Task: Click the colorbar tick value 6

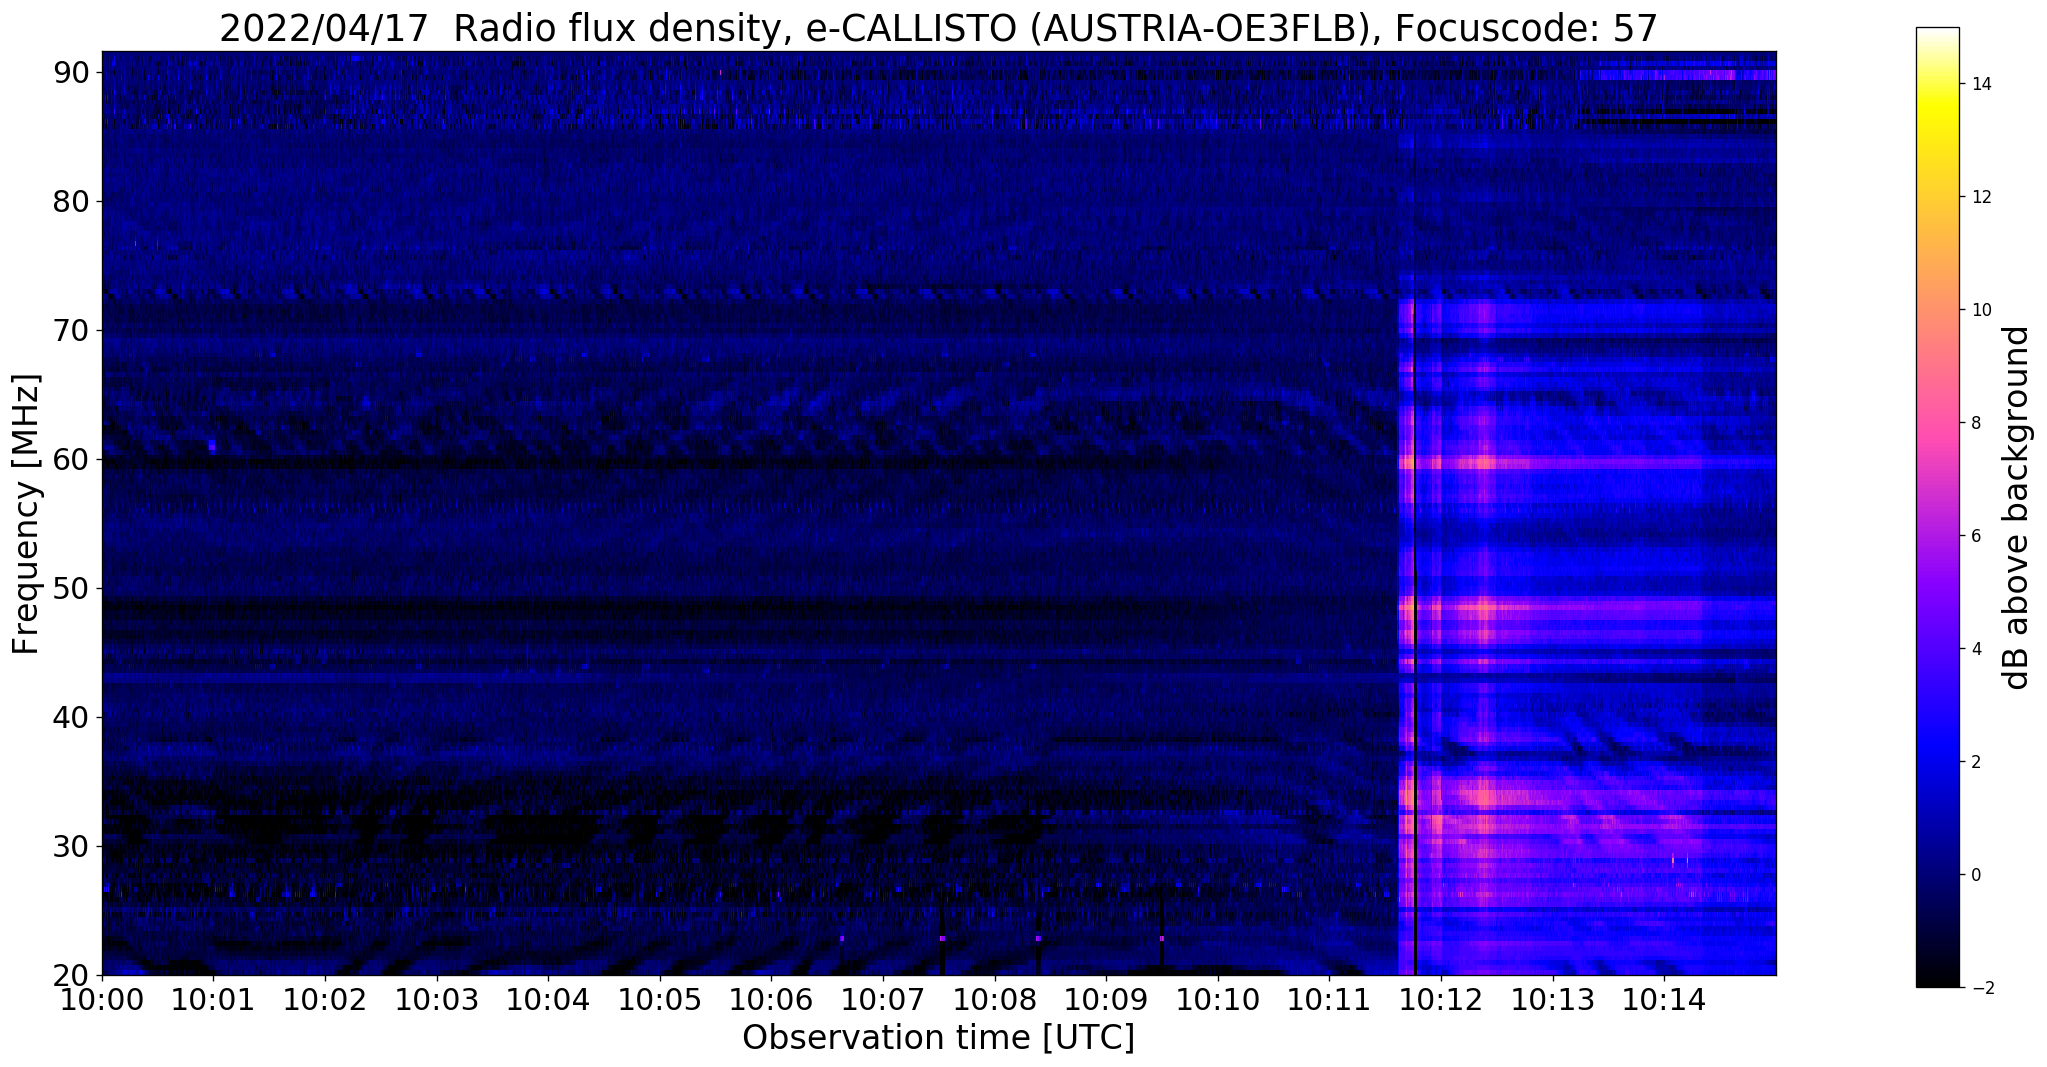Action: (x=1975, y=536)
